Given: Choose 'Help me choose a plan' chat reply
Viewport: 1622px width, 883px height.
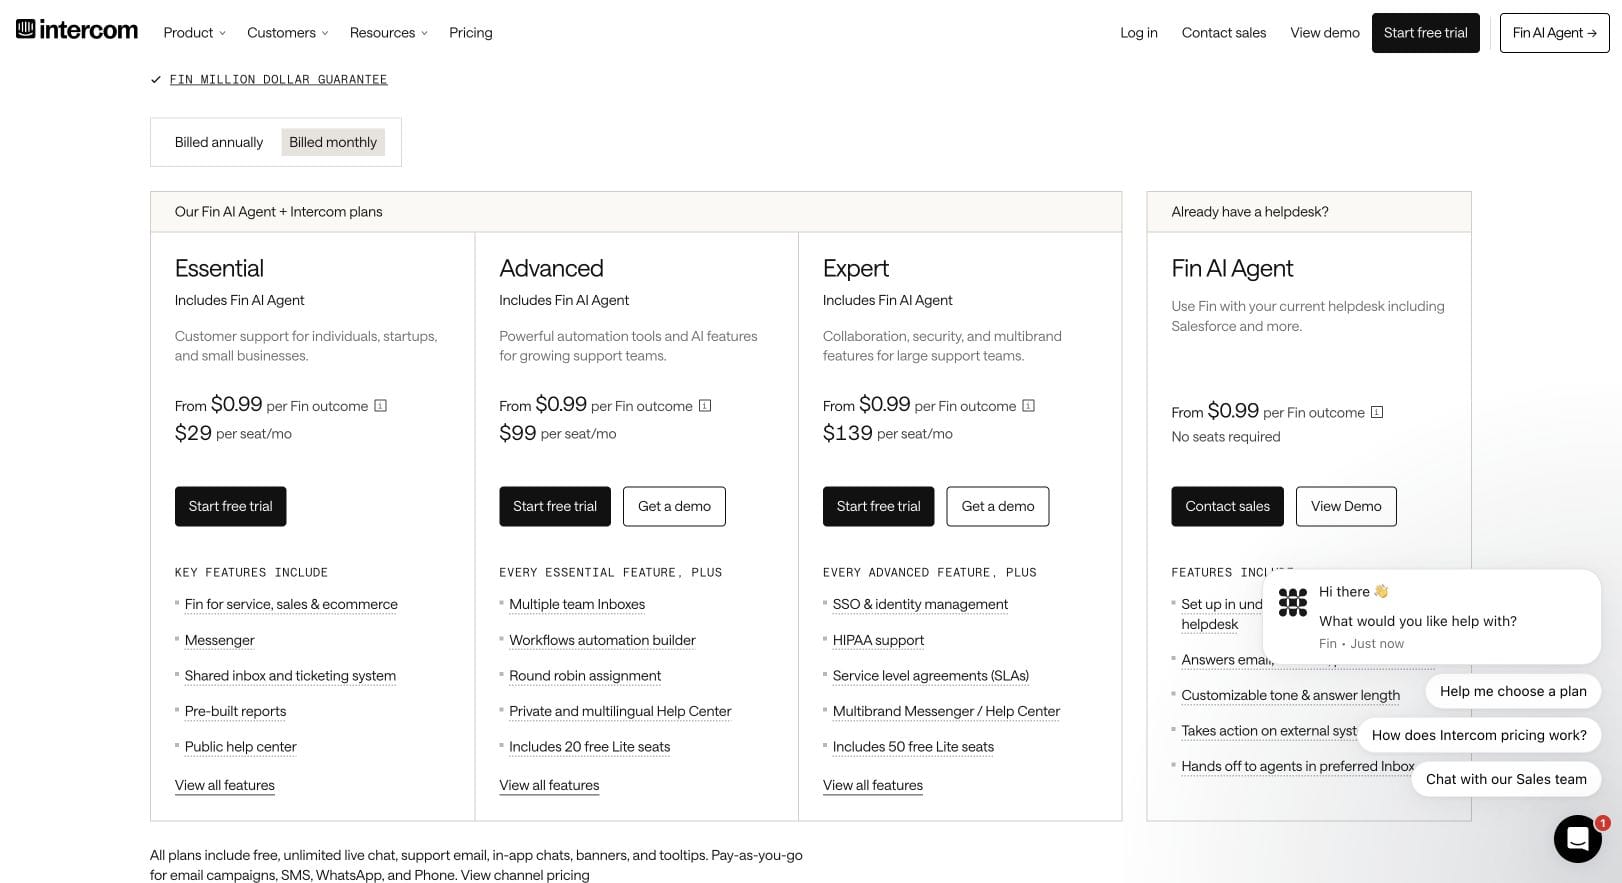Looking at the screenshot, I should pos(1513,691).
